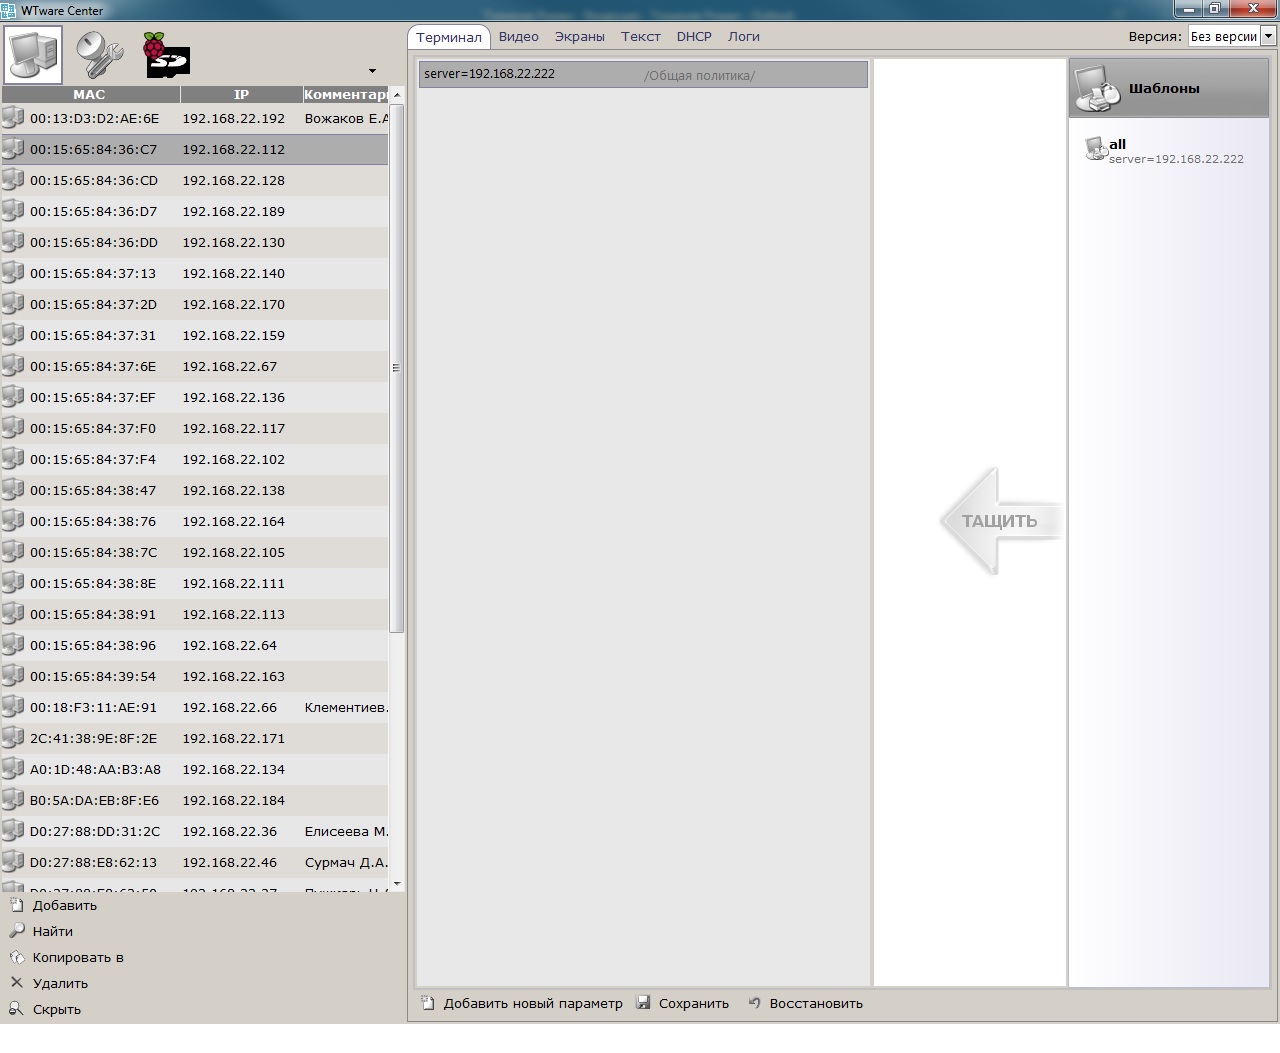Open the DHCP tab

point(693,36)
